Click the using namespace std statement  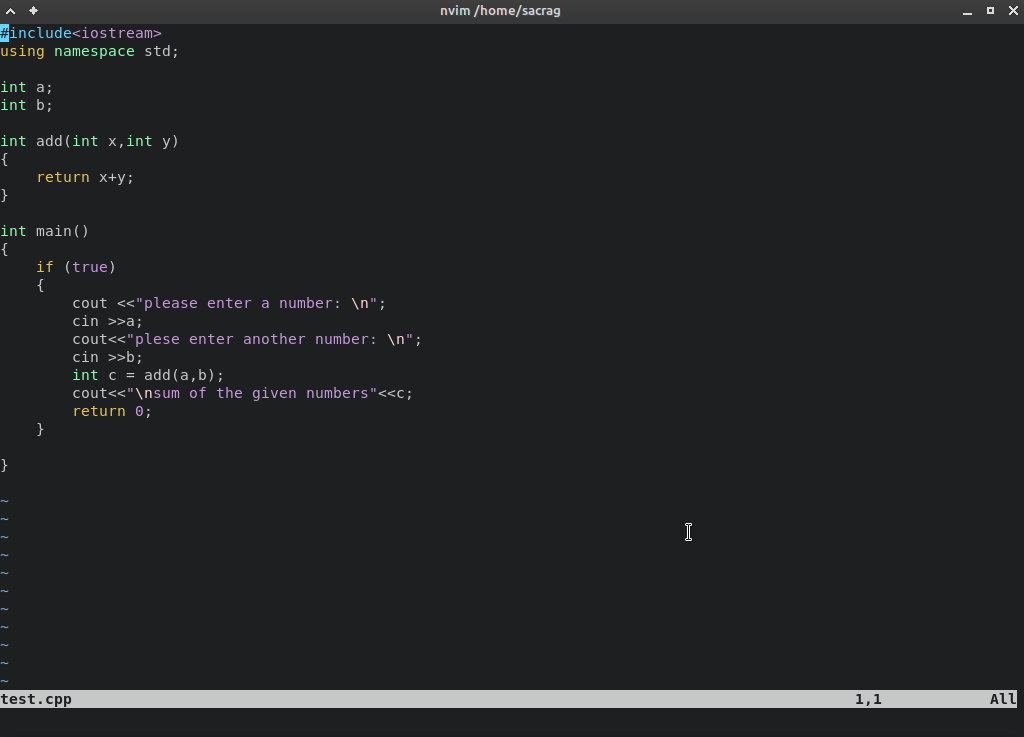[89, 51]
